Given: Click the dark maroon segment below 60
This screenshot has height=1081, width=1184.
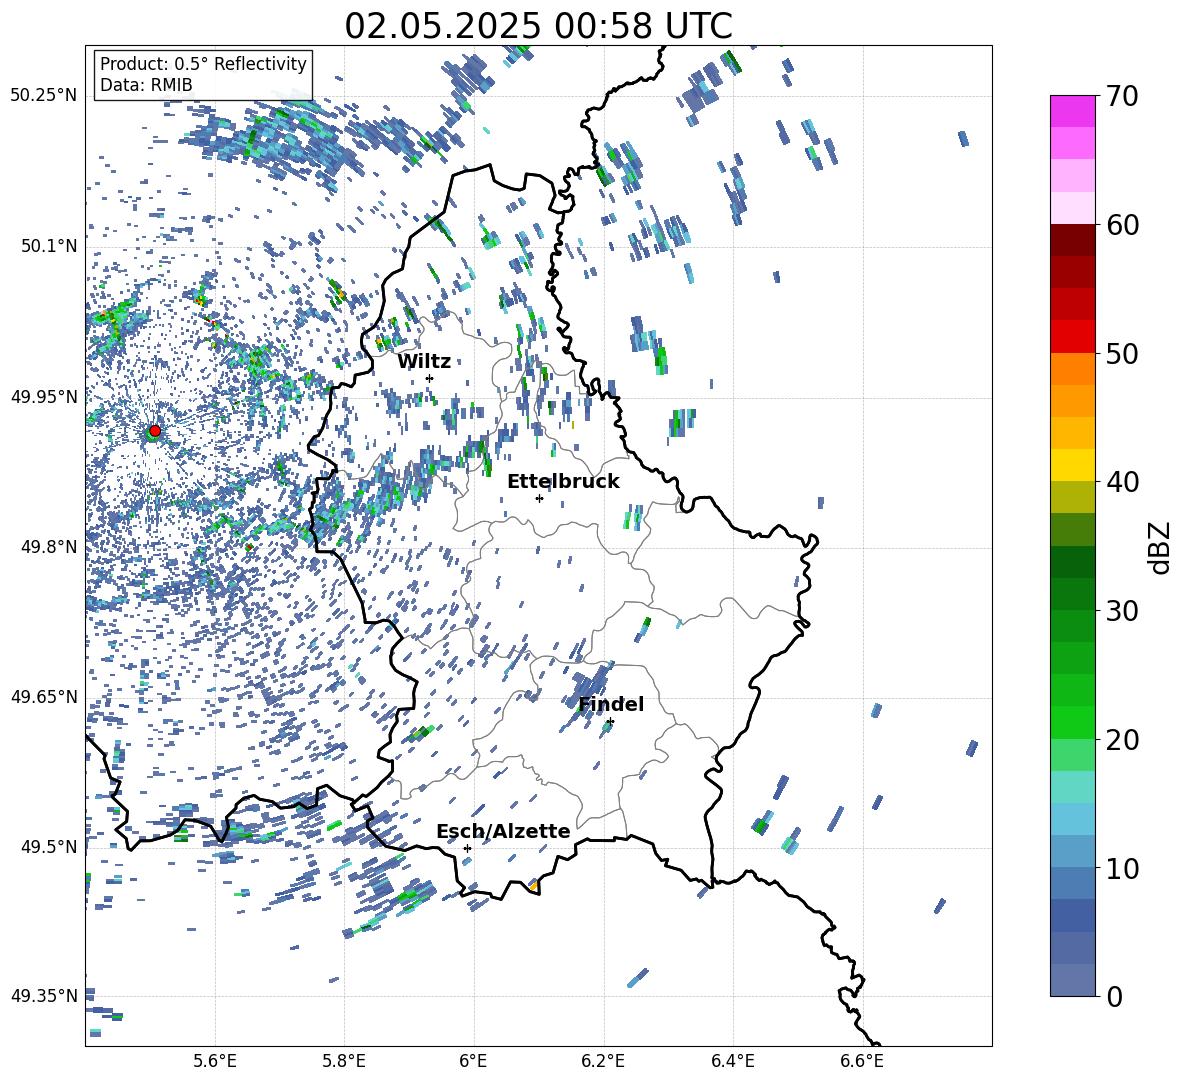Looking at the screenshot, I should coord(1072,240).
